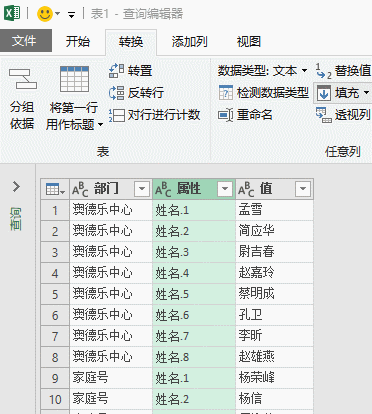The width and height of the screenshot is (372, 414).
Task: Click the 姓名.4 cell
Action: [x=194, y=273]
